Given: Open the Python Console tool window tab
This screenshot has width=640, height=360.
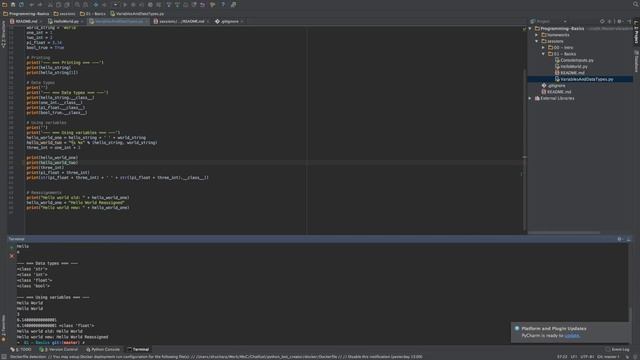Looking at the screenshot, I should tap(103, 349).
